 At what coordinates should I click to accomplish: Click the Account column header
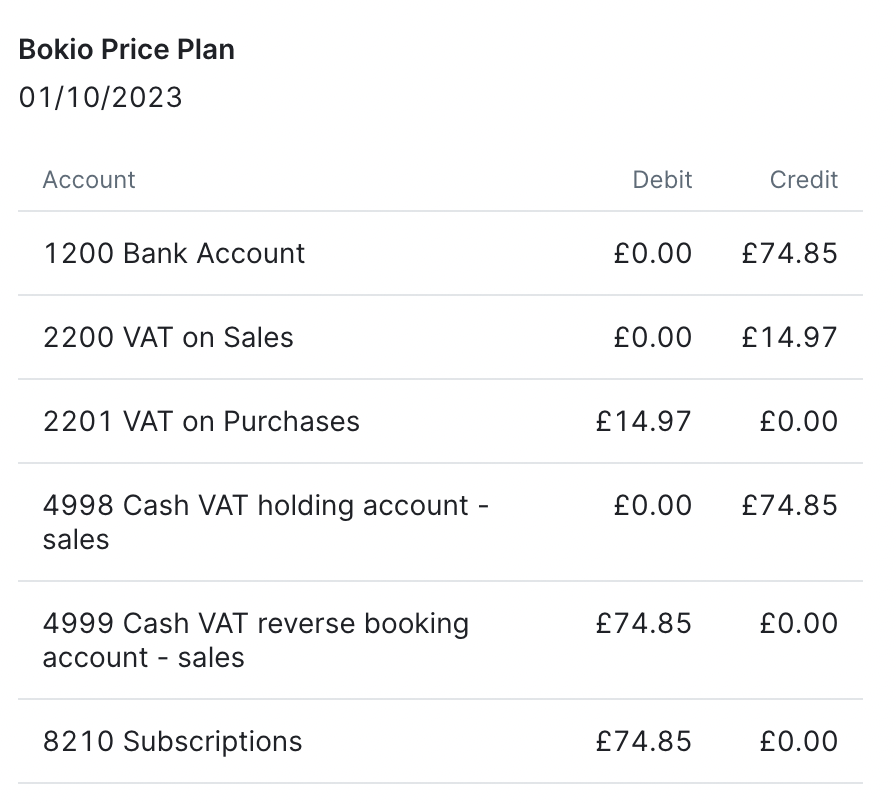coord(89,180)
